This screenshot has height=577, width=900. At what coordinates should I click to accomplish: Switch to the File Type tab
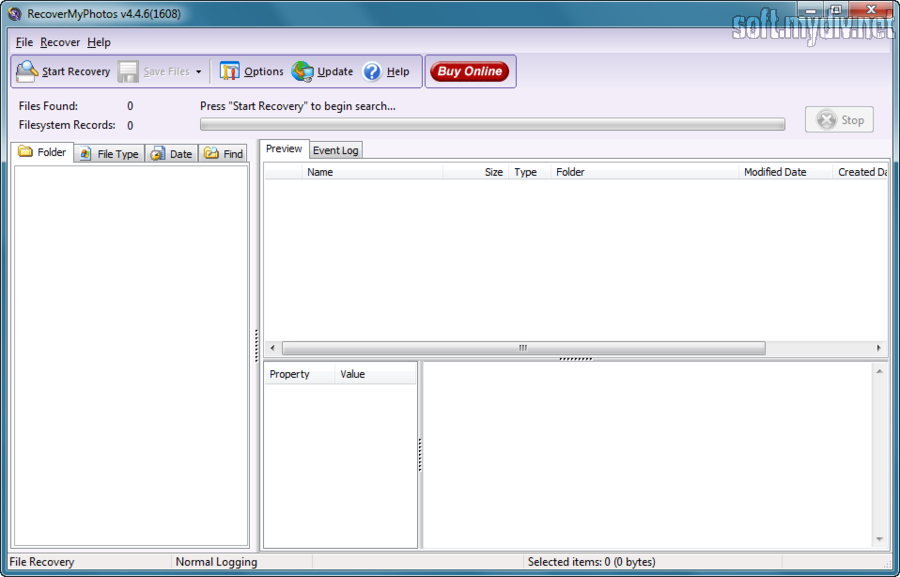109,154
